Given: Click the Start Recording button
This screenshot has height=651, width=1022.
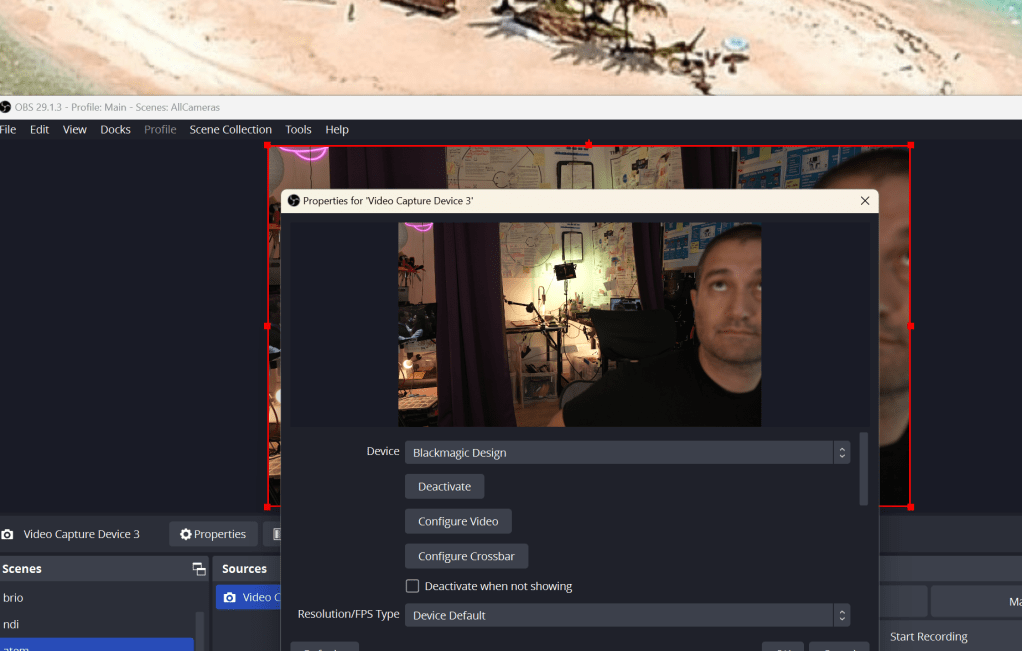Looking at the screenshot, I should point(929,637).
